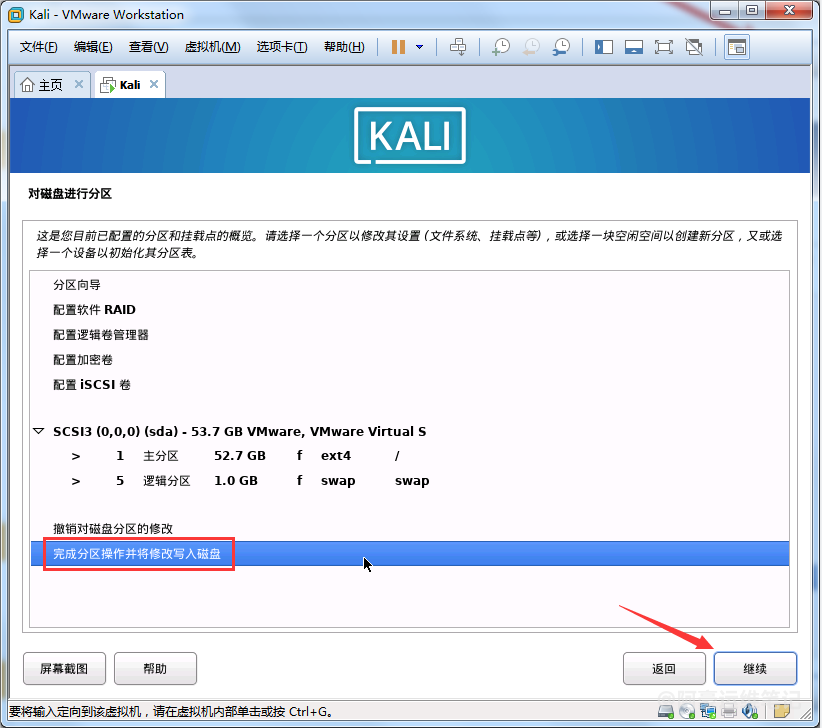Open the 虚拟机 menu
This screenshot has width=822, height=728.
212,47
